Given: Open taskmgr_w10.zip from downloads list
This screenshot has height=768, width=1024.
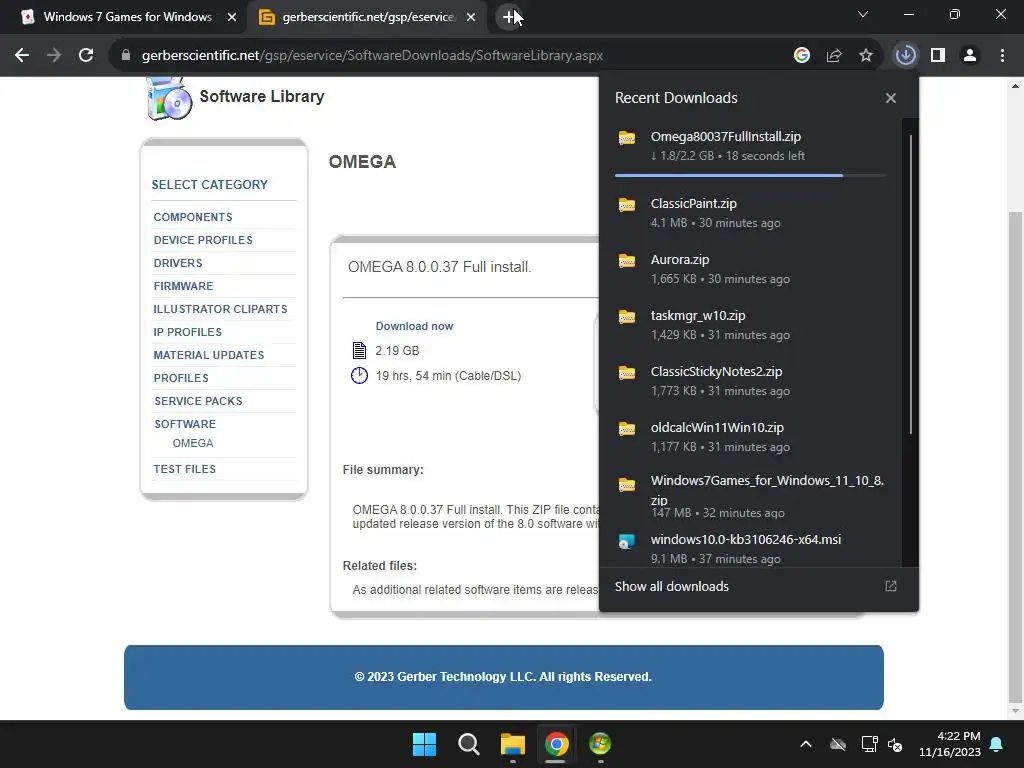Looking at the screenshot, I should 750,325.
